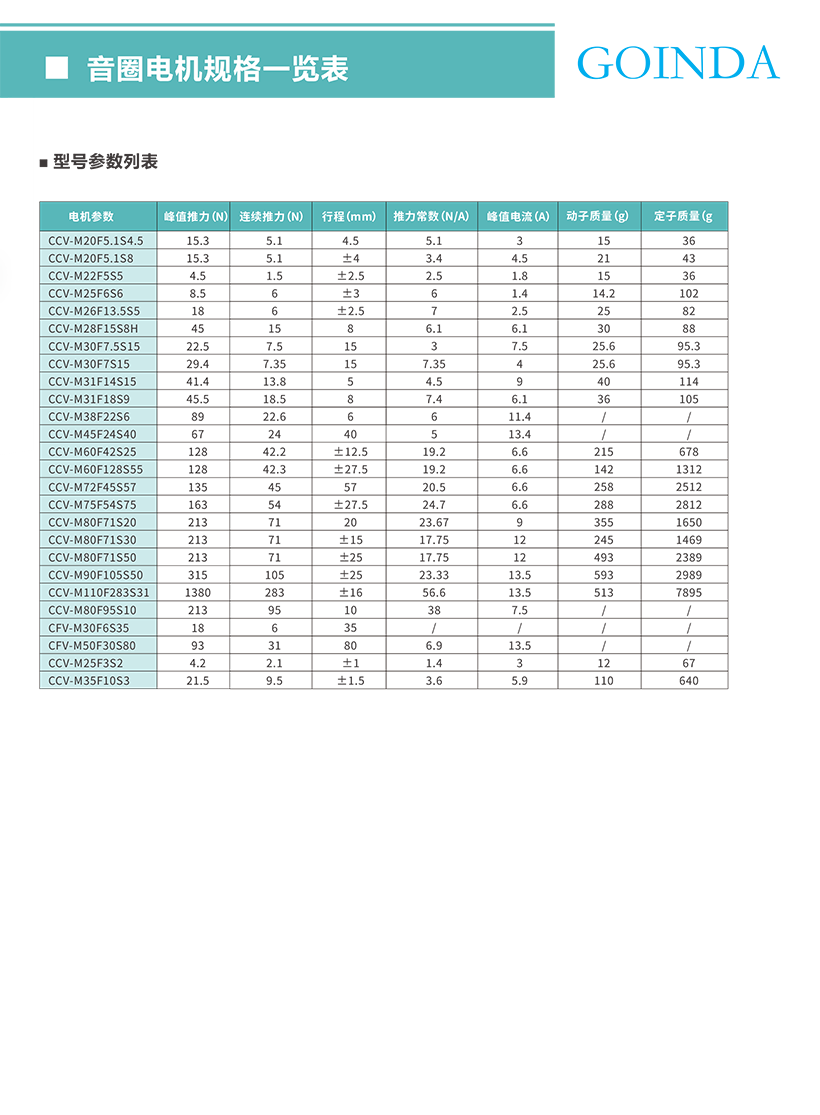The height and width of the screenshot is (1115, 820).
Task: Select model CCV-M25F3S2
Action: tap(85, 663)
